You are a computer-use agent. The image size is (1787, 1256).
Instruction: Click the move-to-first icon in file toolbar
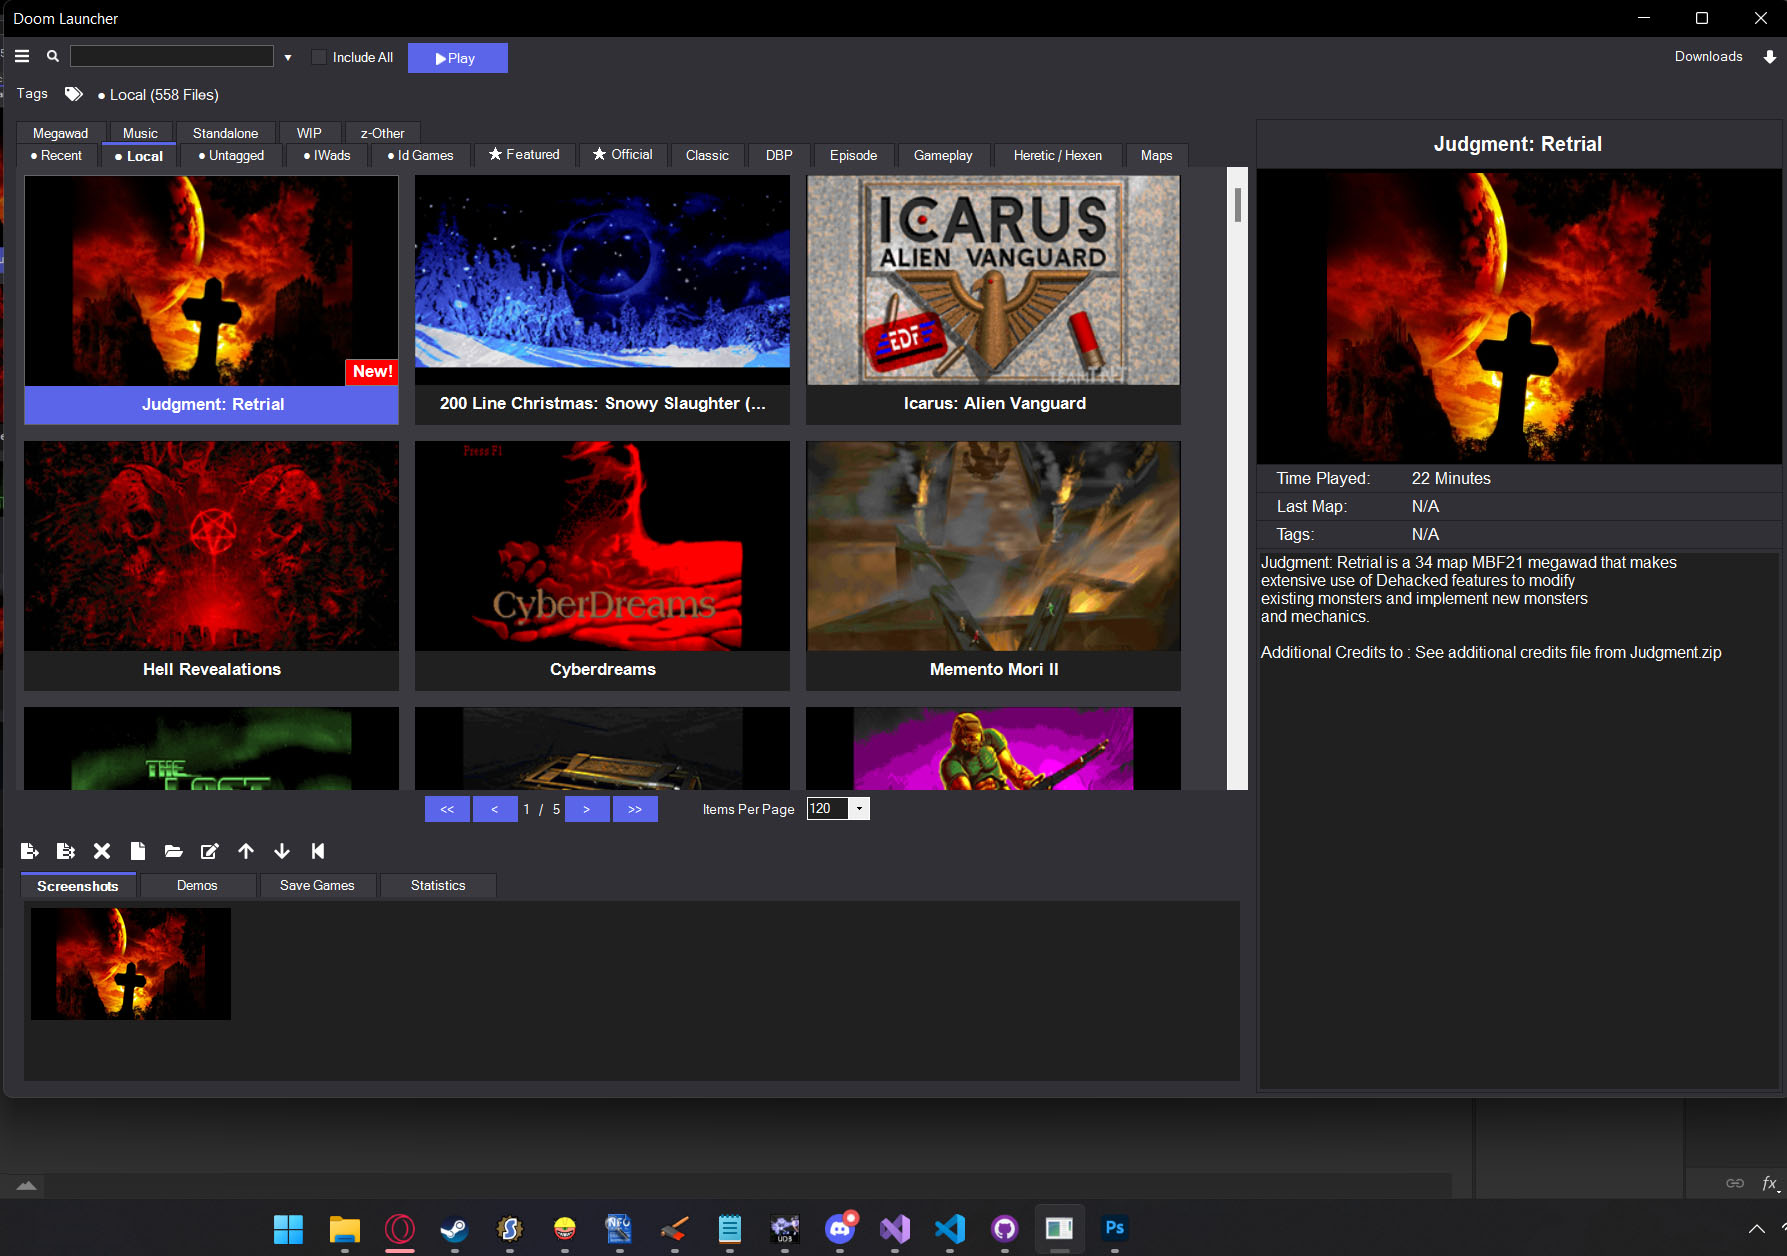pyautogui.click(x=318, y=851)
